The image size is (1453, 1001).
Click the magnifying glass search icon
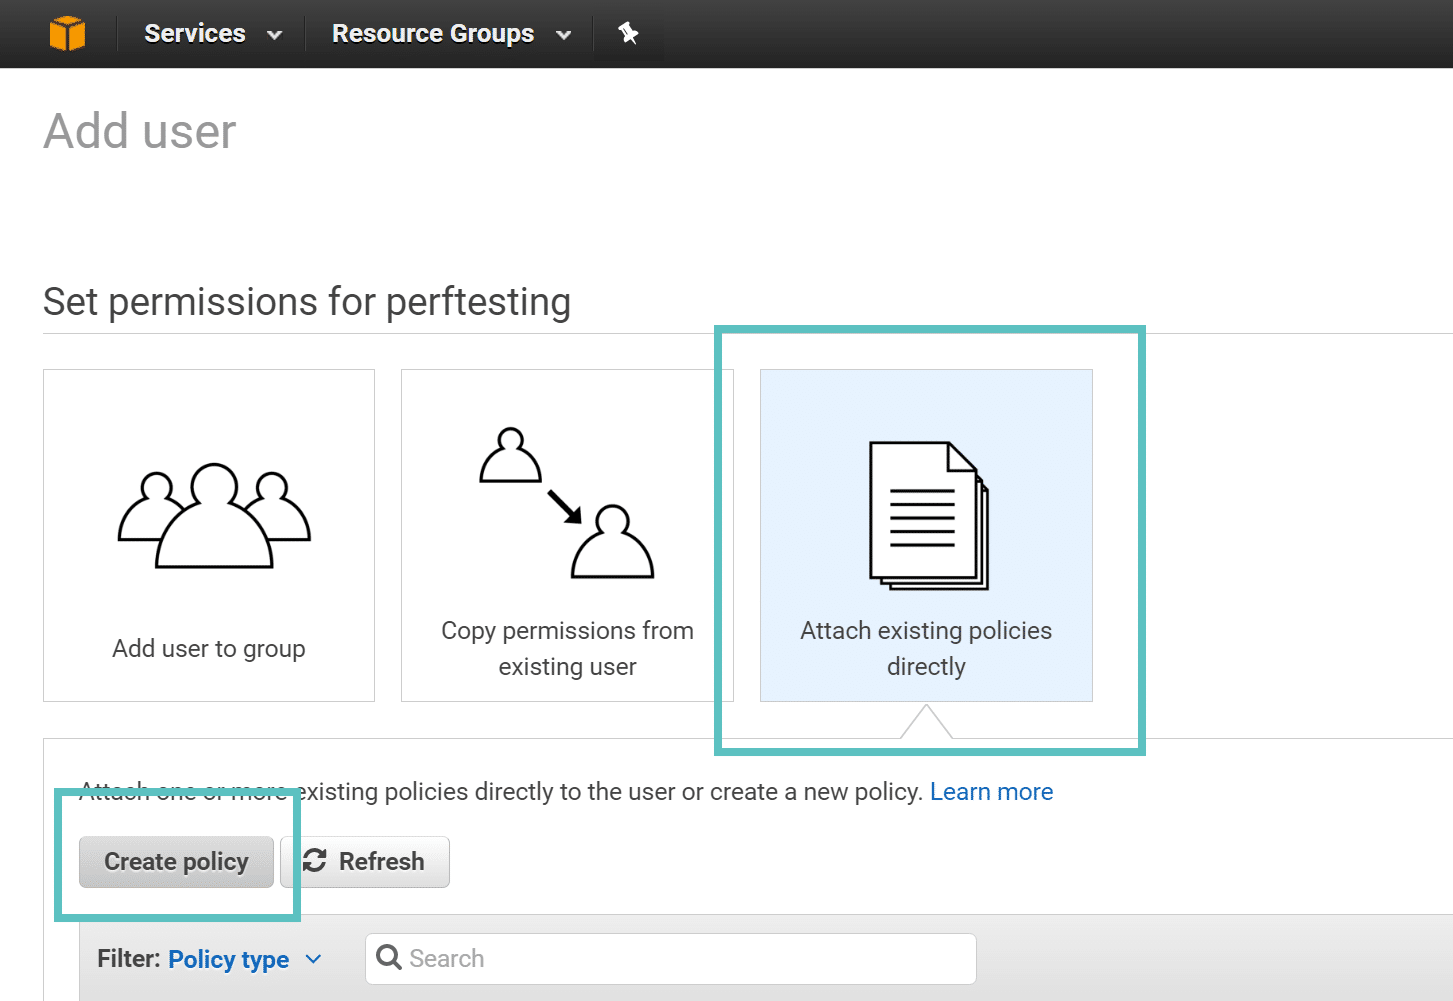[x=389, y=958]
